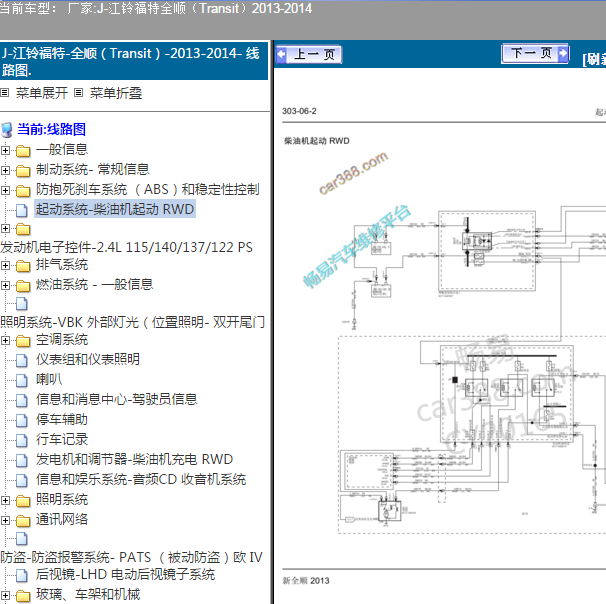Click the folder icon beside 照明系统

[x=22, y=500]
